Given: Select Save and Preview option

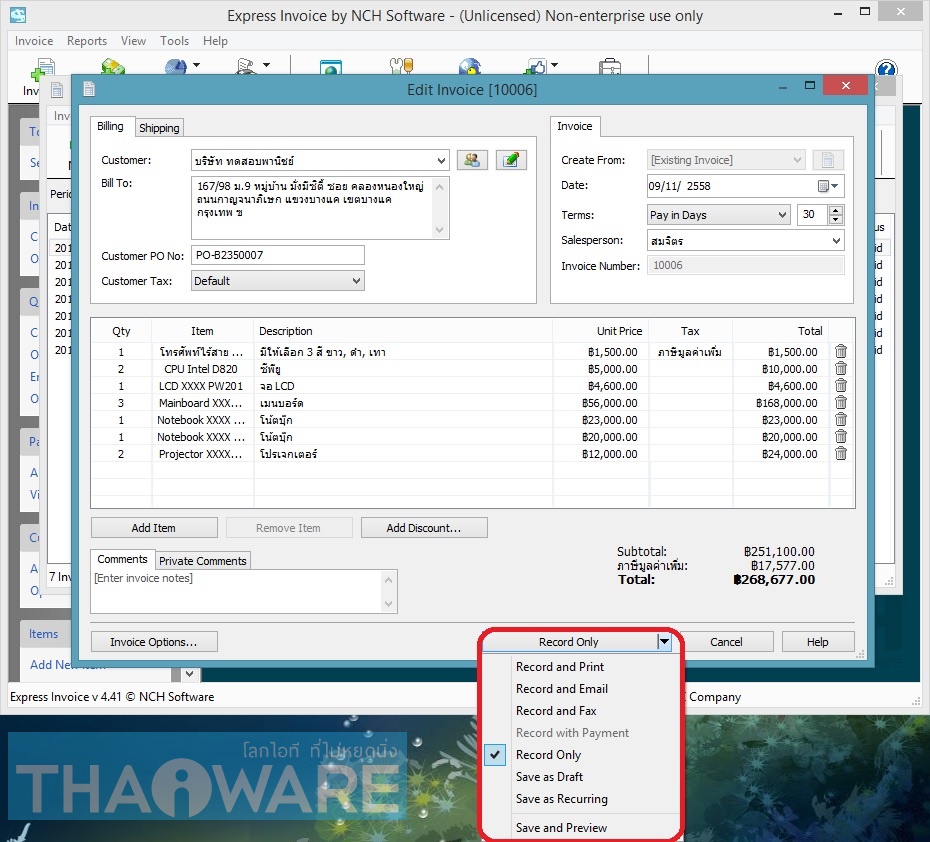Looking at the screenshot, I should click(561, 828).
